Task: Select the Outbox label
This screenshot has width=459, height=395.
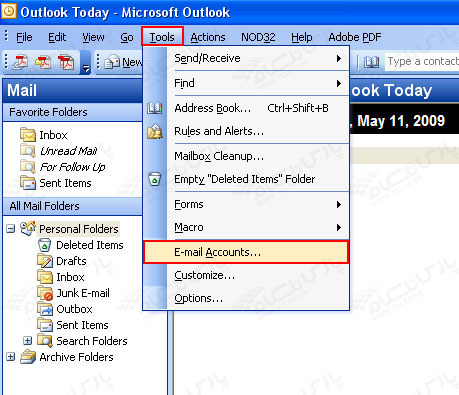Action: point(74,309)
